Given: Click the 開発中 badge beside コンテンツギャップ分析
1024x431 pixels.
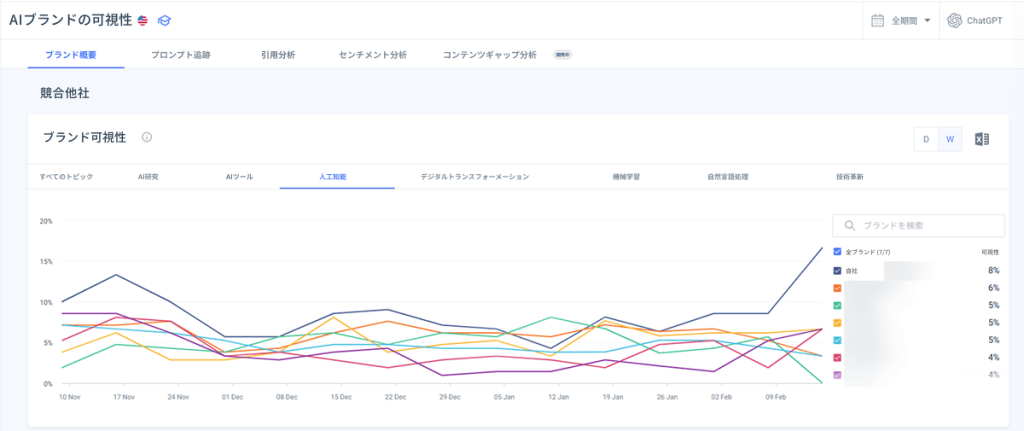Looking at the screenshot, I should 563,55.
